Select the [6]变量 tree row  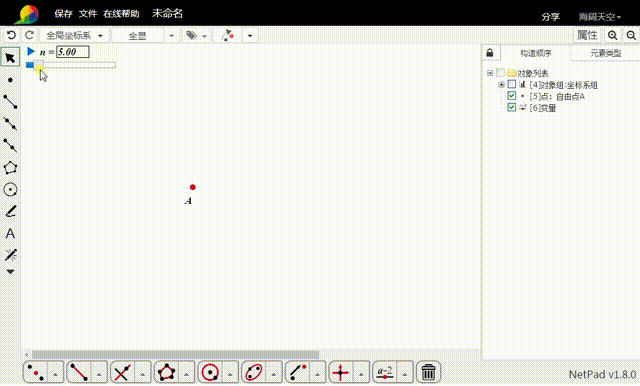[x=542, y=108]
